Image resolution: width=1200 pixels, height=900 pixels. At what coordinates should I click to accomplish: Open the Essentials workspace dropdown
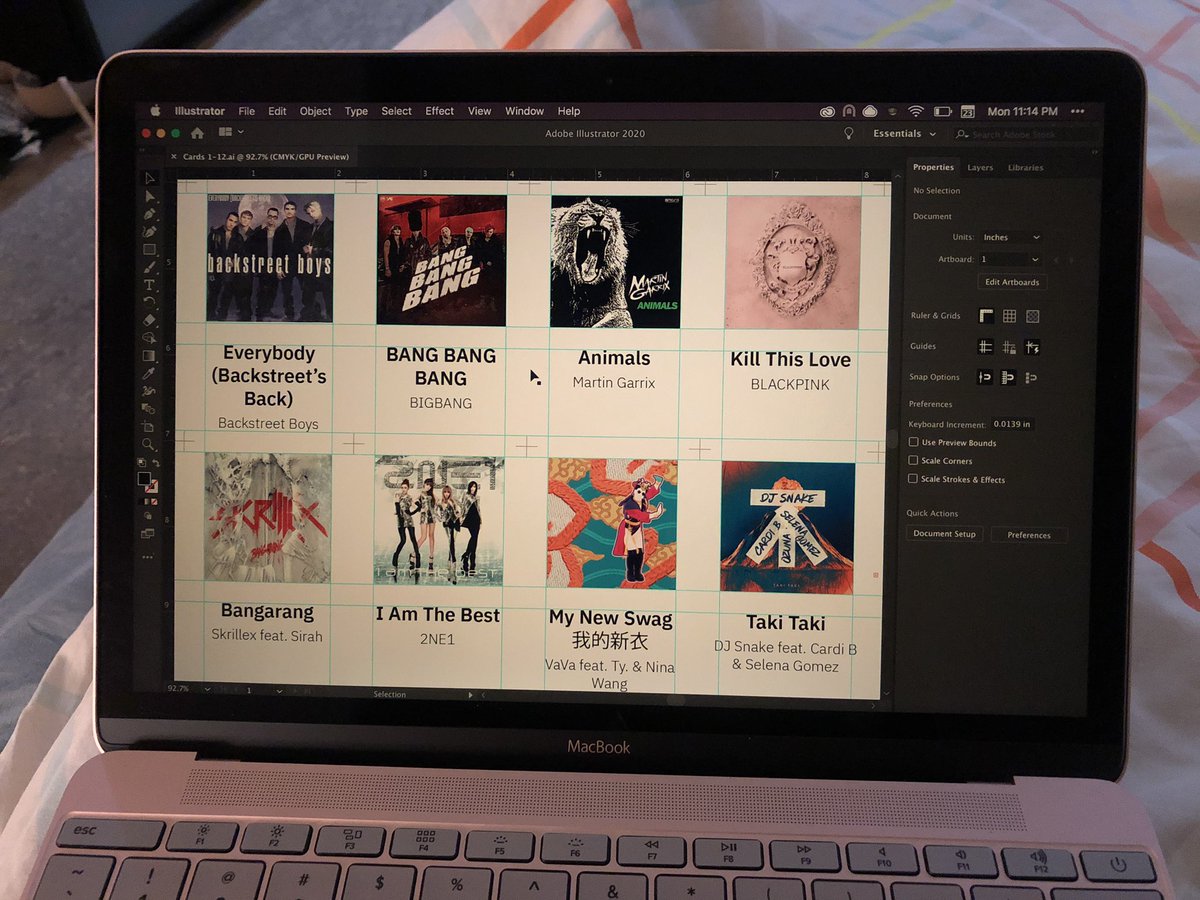(x=904, y=134)
